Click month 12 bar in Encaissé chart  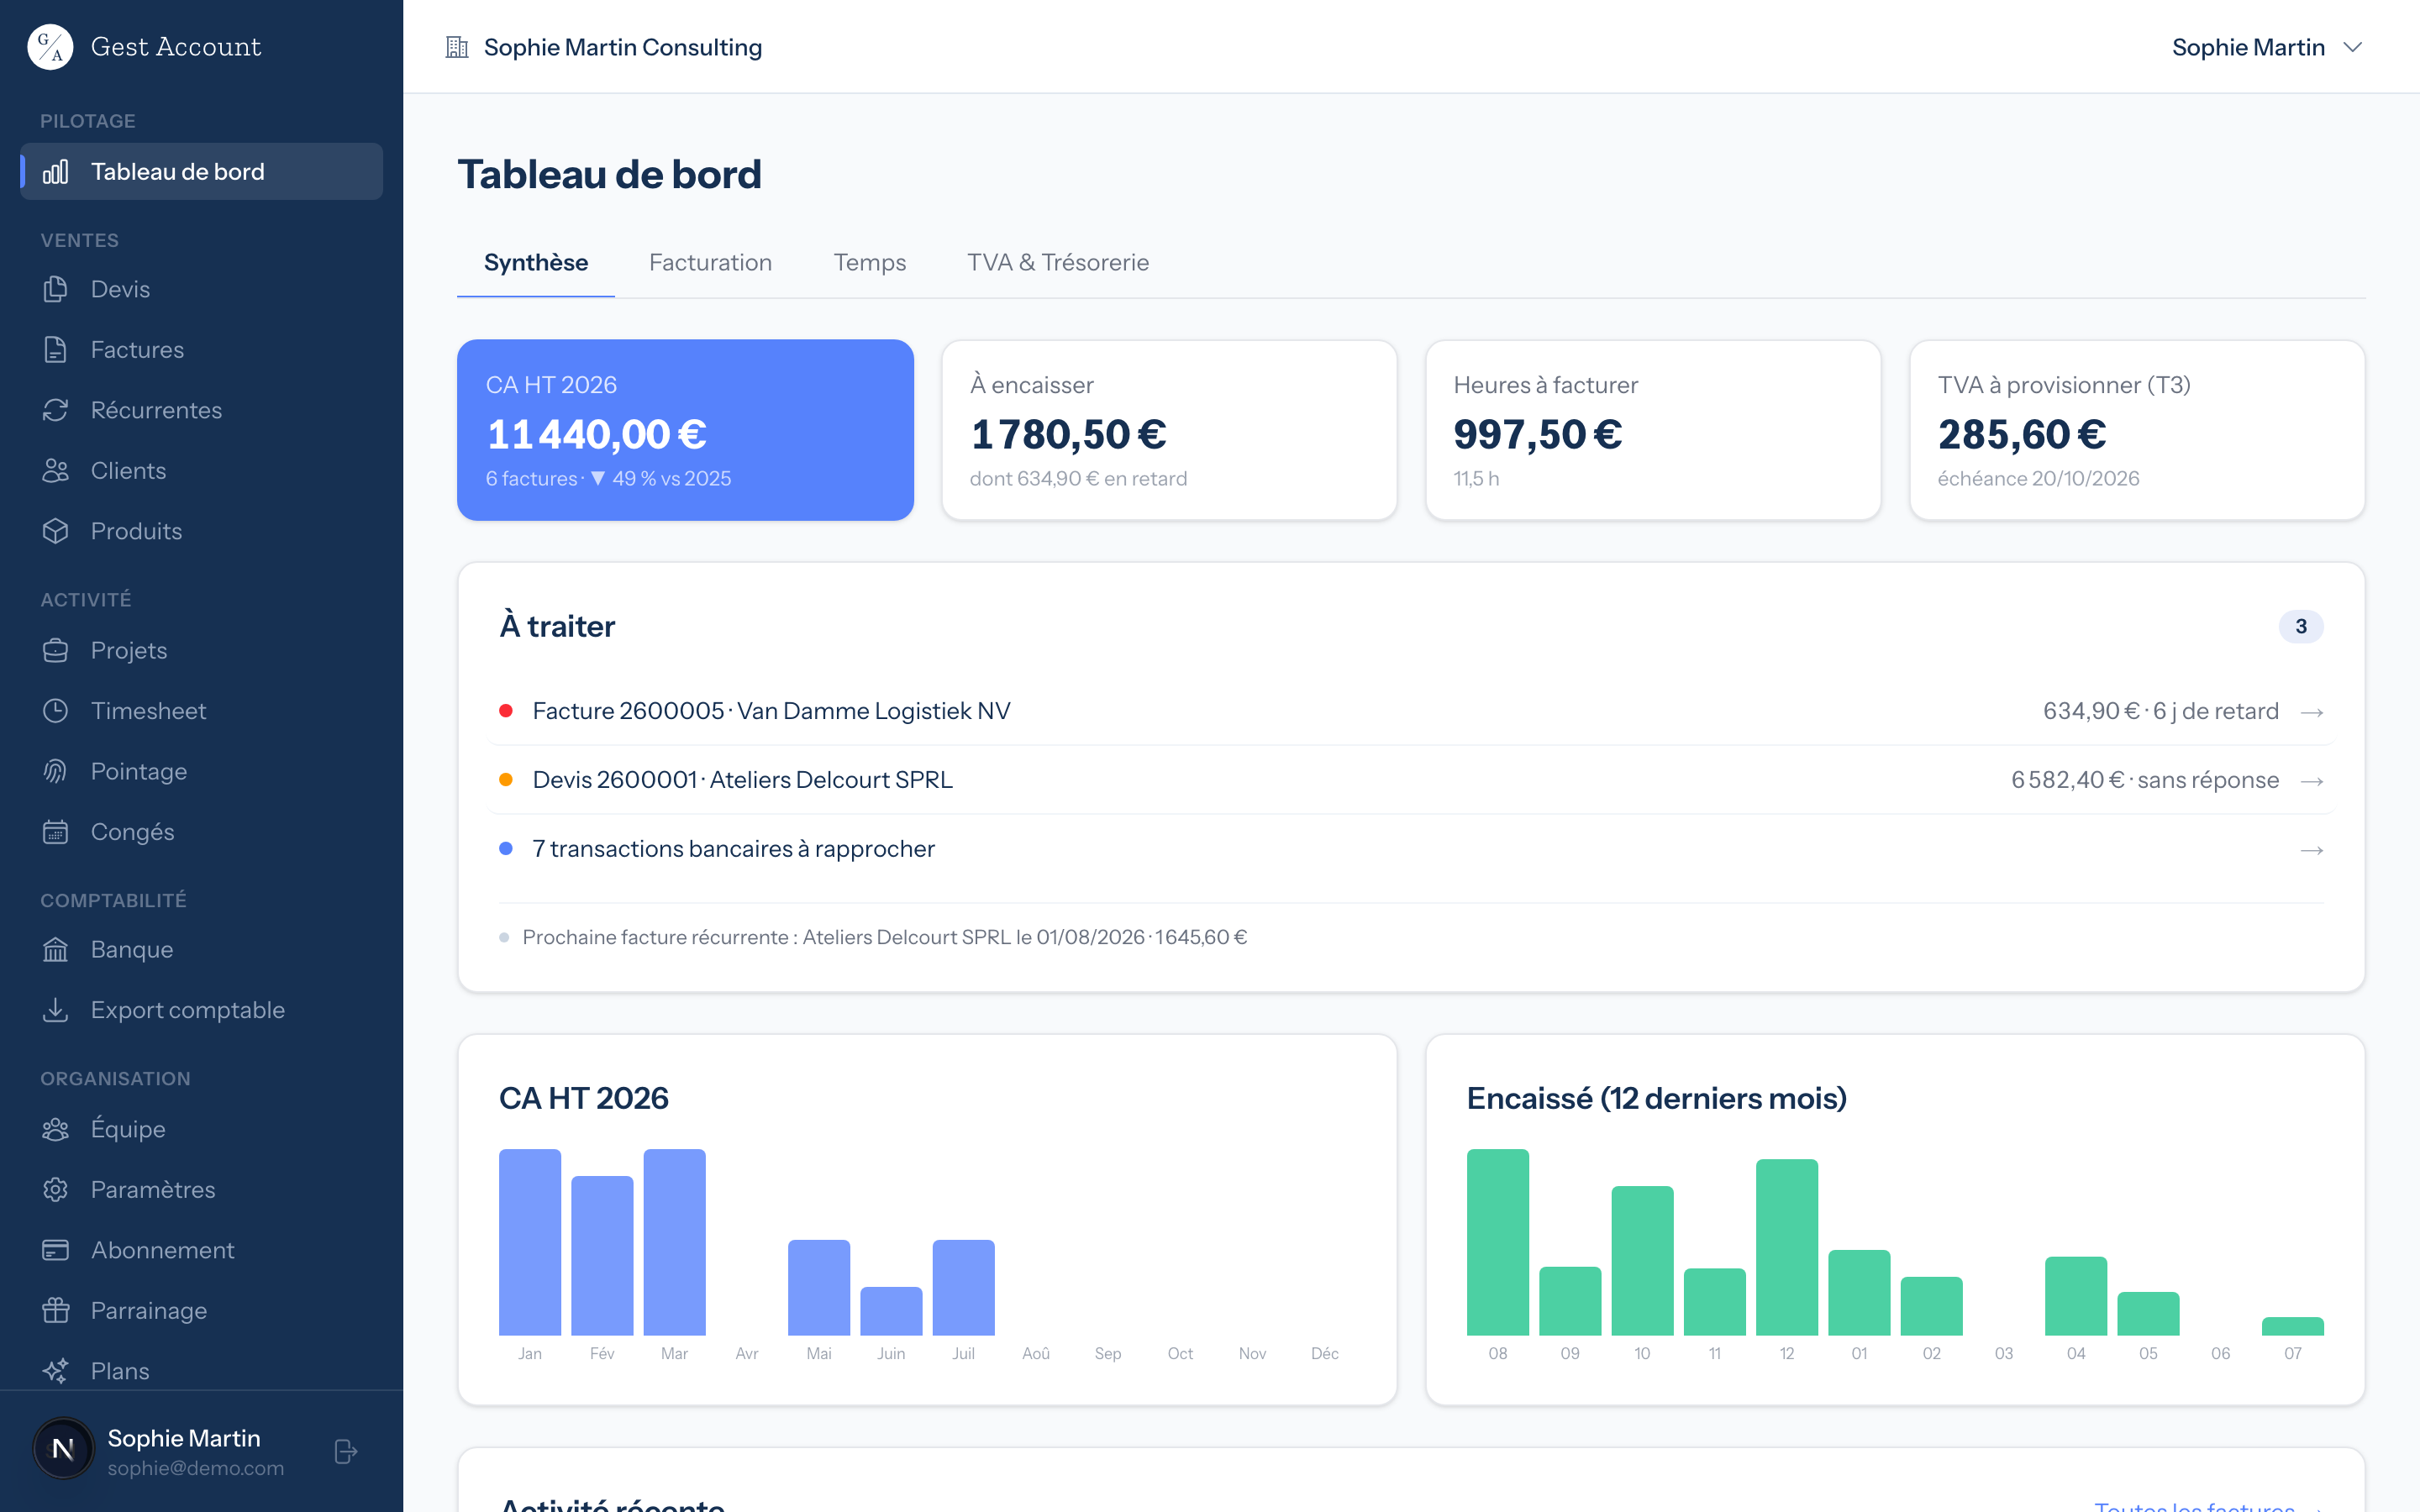[x=1786, y=1247]
